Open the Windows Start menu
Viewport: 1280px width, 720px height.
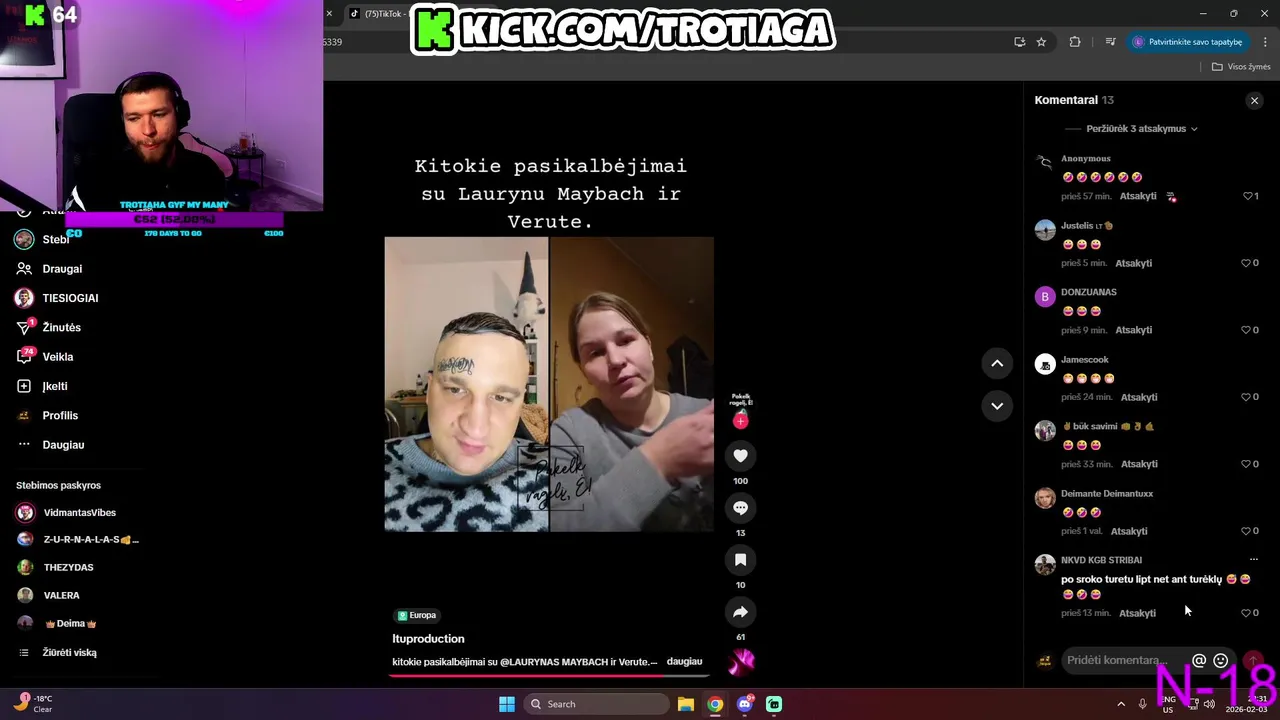(x=507, y=704)
